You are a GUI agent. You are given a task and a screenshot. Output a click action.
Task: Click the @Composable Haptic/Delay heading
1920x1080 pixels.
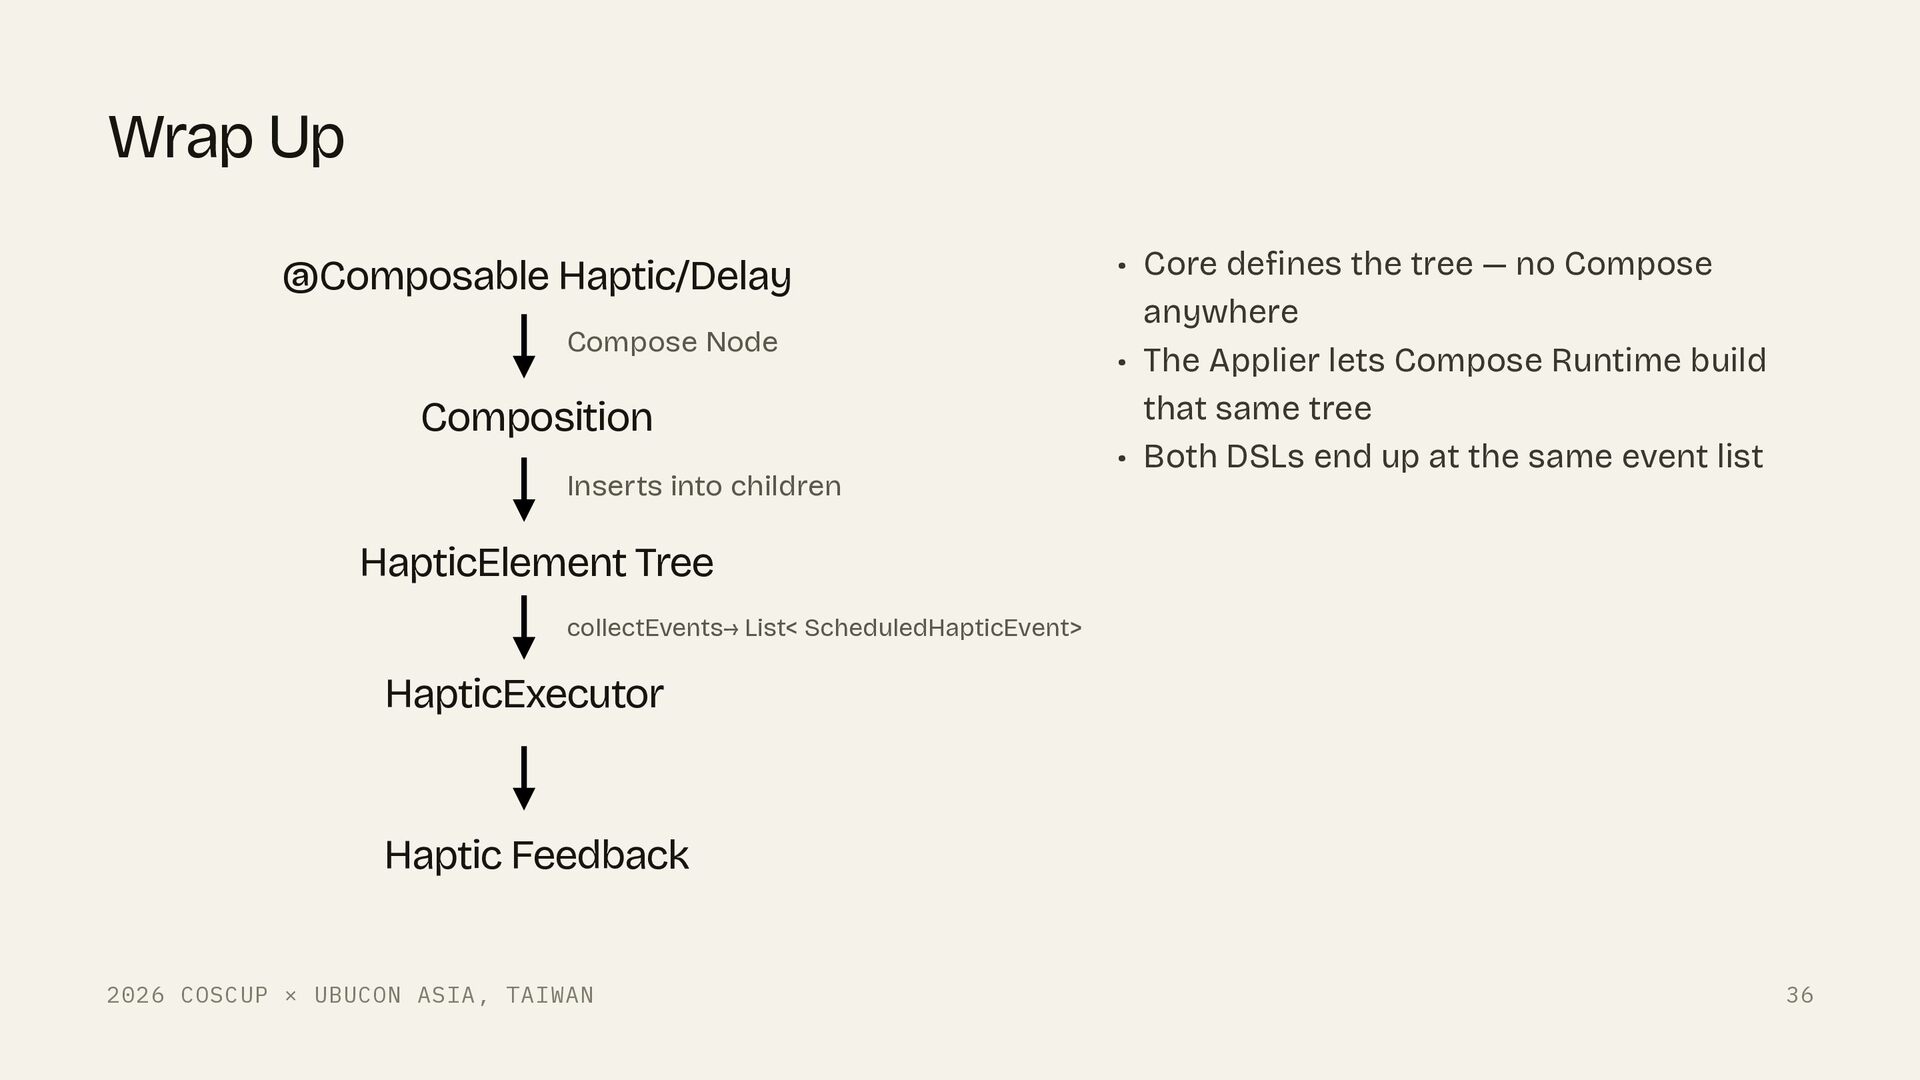[x=537, y=276]
